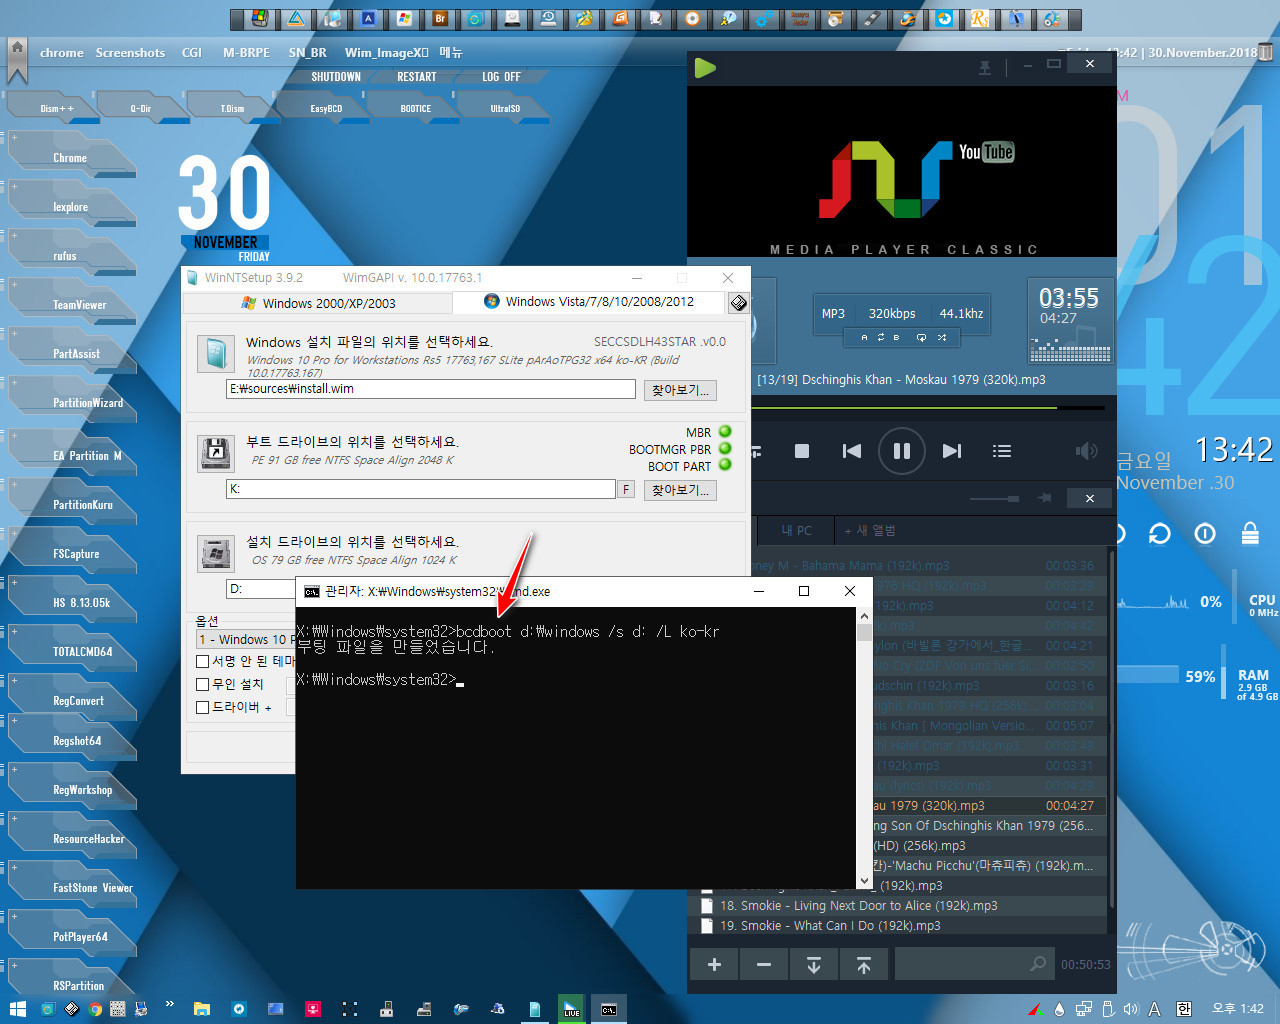The width and height of the screenshot is (1280, 1024).
Task: Adjust the playlist panel size slider
Action: (x=994, y=498)
